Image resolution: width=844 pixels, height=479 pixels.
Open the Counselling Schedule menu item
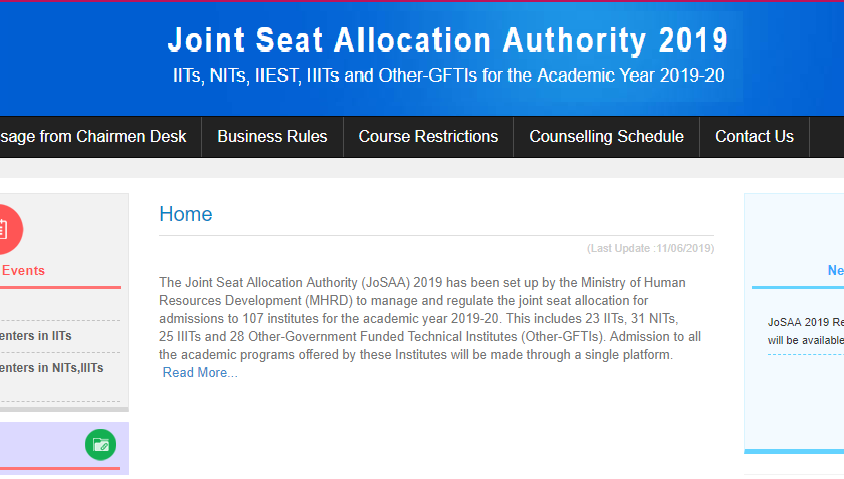click(x=606, y=137)
